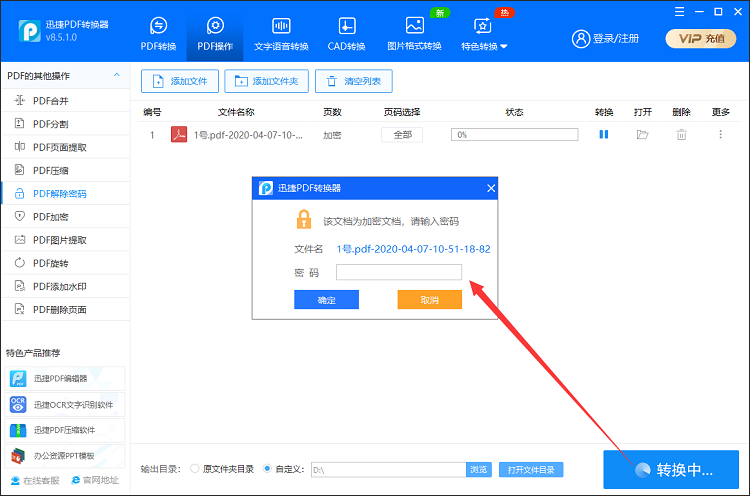The width and height of the screenshot is (750, 496).
Task: Select PDF页面提取 in the sidebar
Action: (x=66, y=147)
